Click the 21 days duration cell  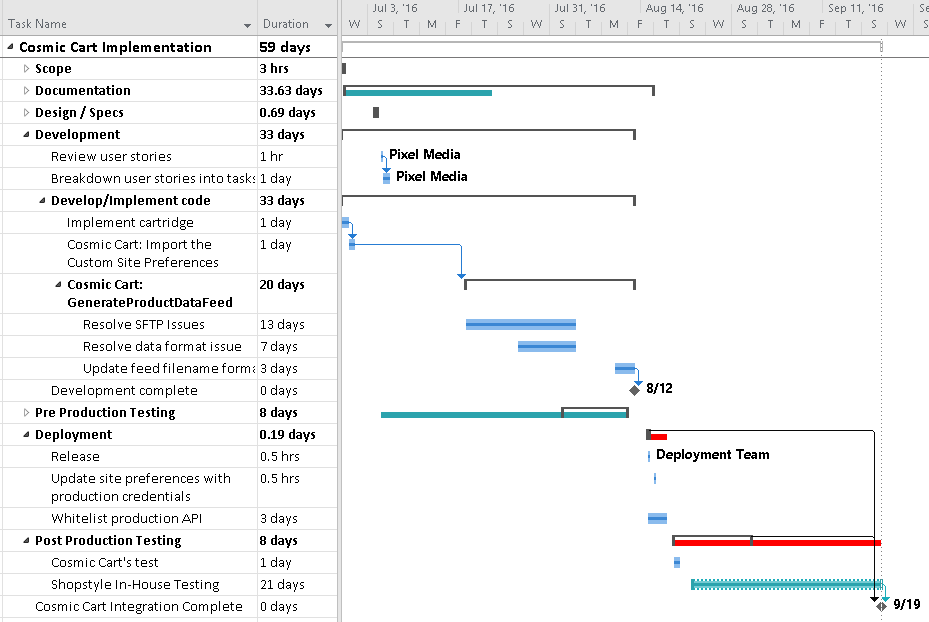coord(297,585)
